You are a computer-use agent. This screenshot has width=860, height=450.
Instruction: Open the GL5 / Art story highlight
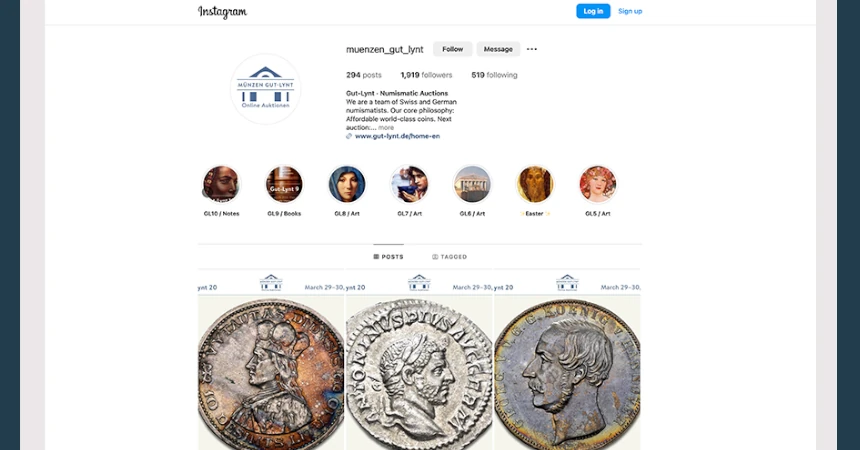598,184
